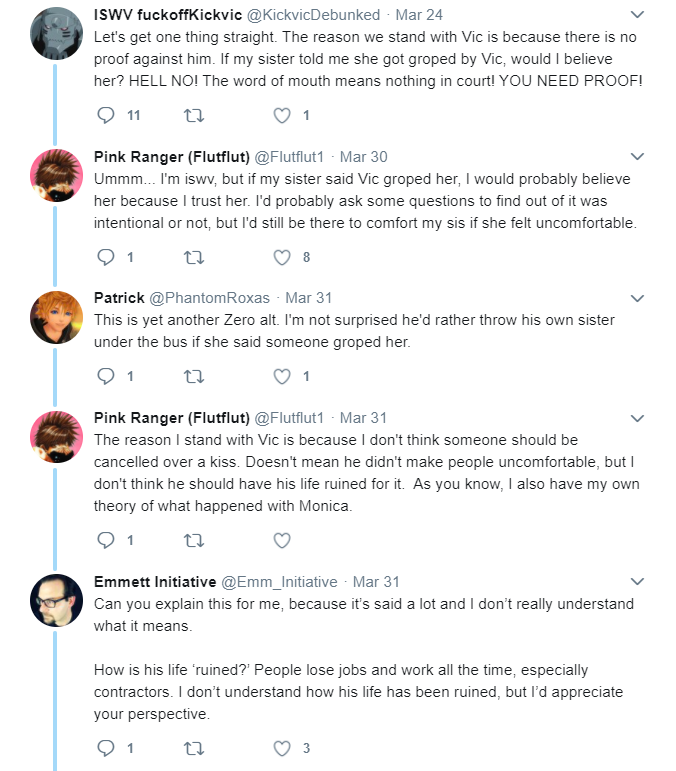Retweet Patrick's tweet about Zero alt
The height and width of the screenshot is (771, 676).
tap(194, 377)
